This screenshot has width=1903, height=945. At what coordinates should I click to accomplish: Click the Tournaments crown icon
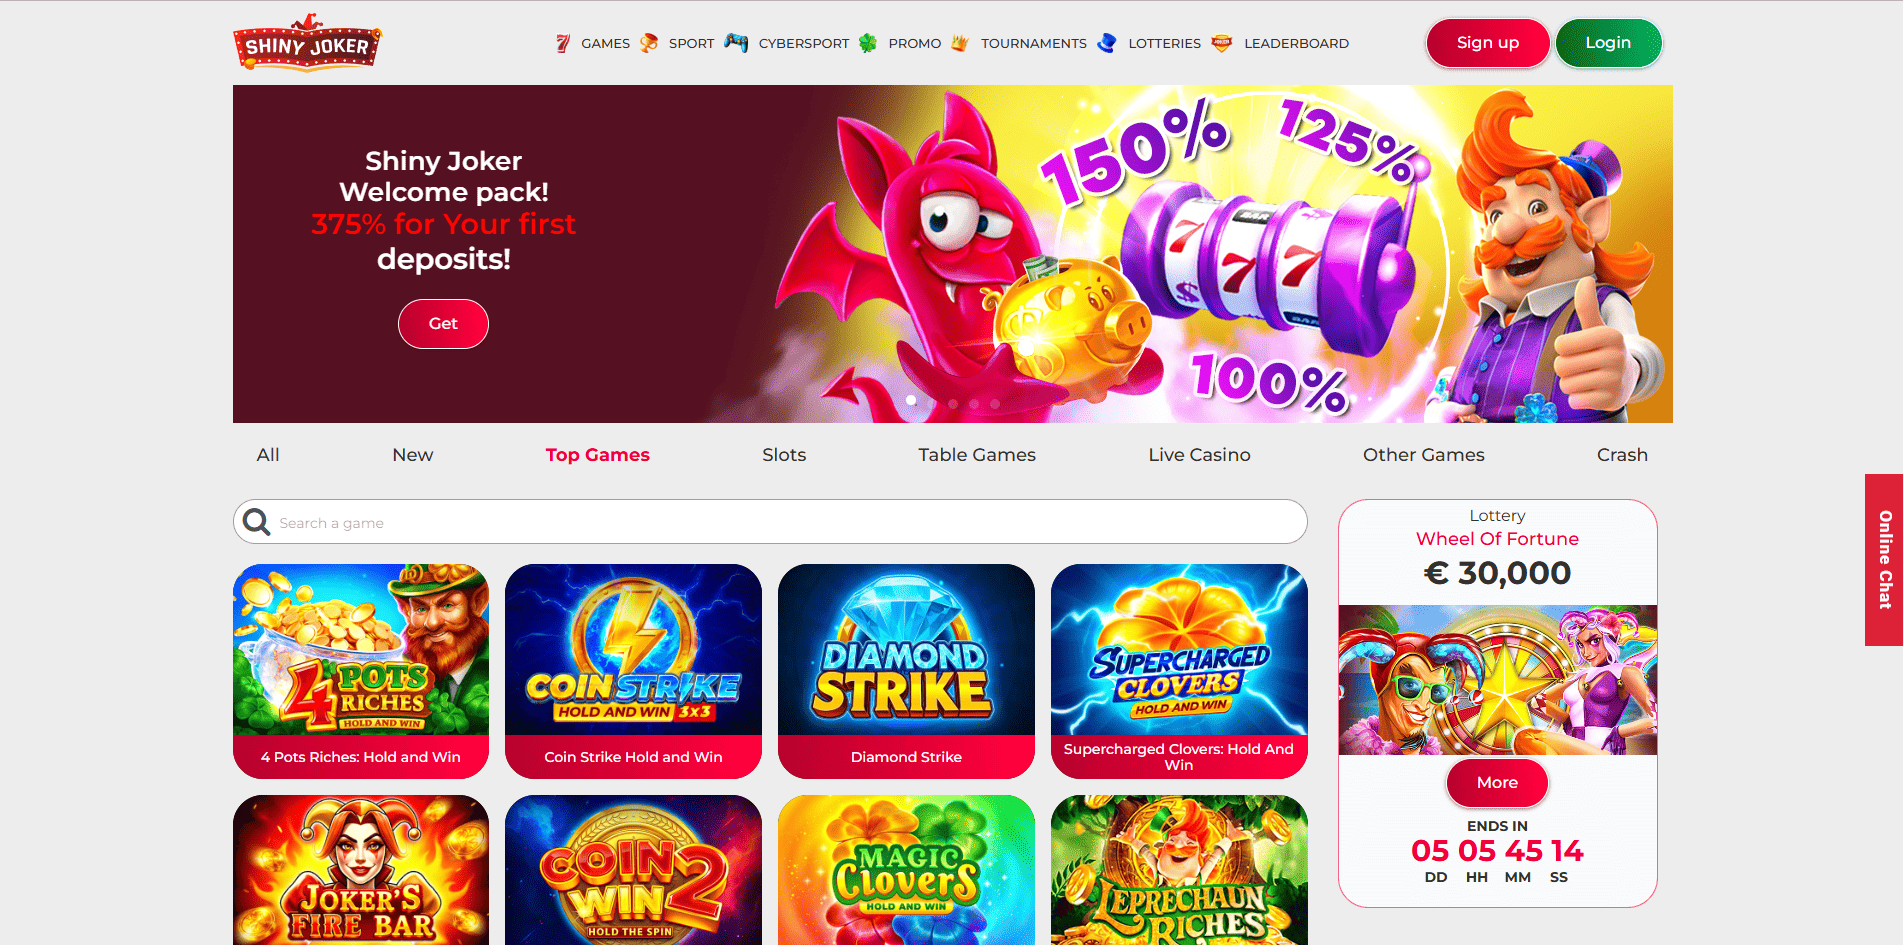pyautogui.click(x=960, y=43)
